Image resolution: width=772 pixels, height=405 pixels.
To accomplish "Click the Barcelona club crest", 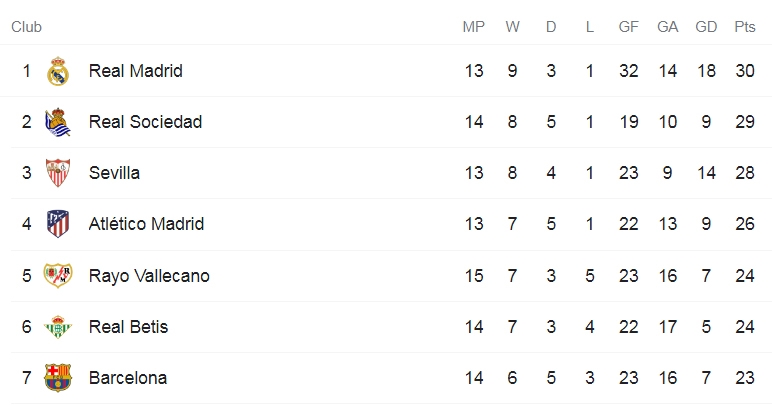I will tap(58, 378).
